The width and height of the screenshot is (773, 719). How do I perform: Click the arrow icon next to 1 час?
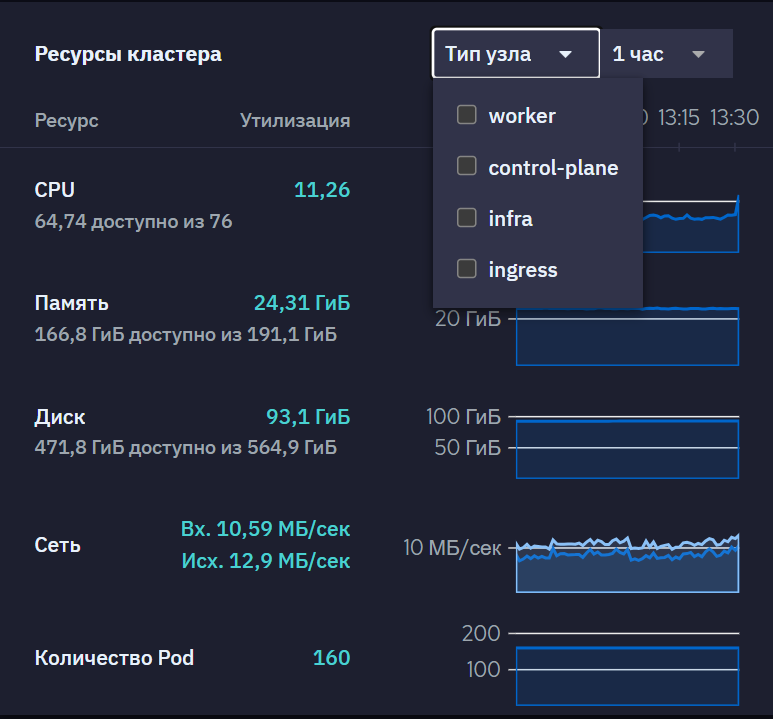tap(698, 54)
